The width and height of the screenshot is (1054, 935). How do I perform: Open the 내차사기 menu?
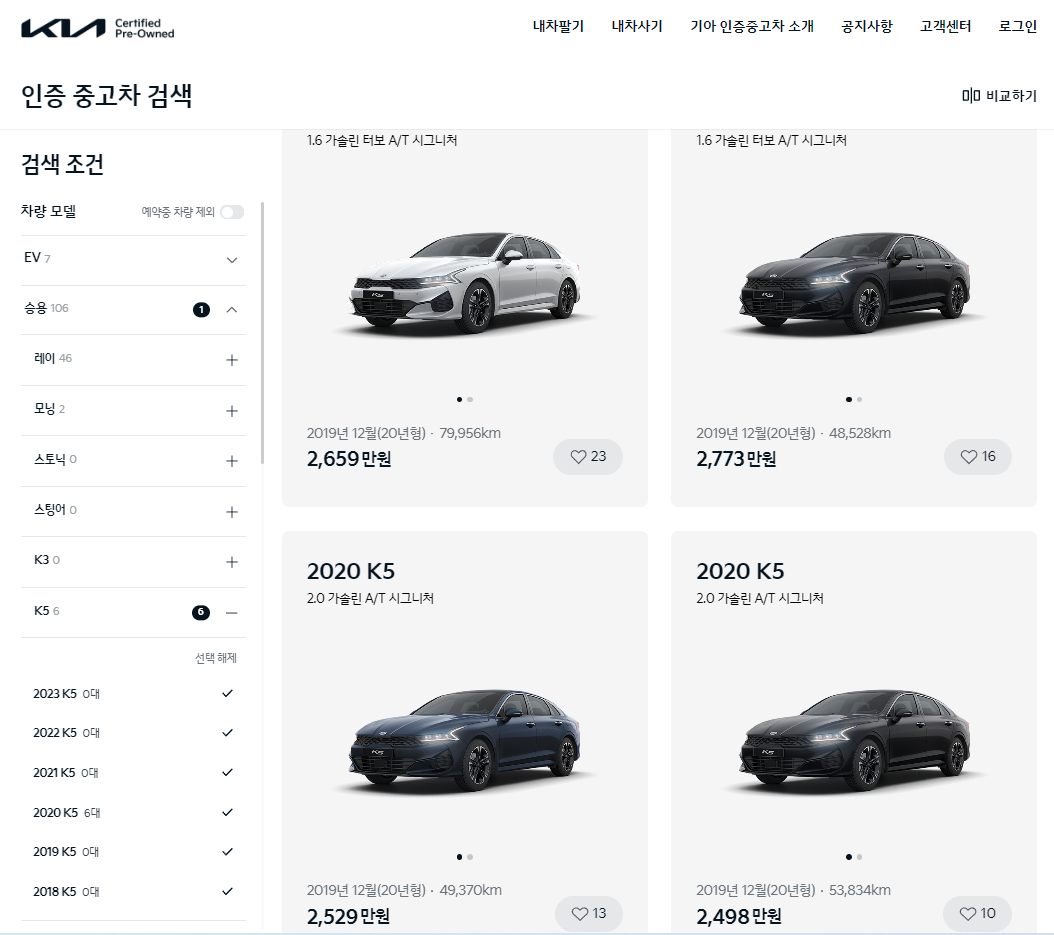click(637, 26)
